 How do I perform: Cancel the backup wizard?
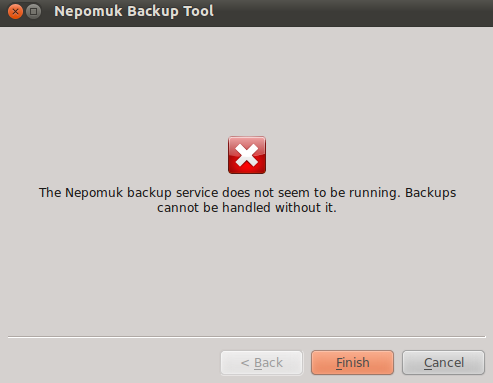tap(443, 362)
